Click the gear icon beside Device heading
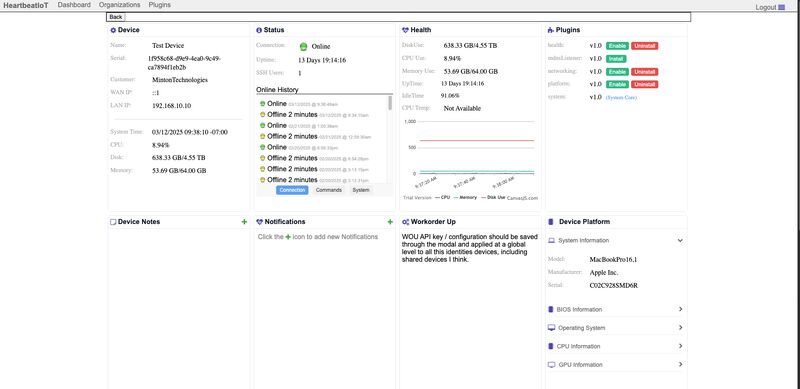800x389 pixels. pos(113,30)
